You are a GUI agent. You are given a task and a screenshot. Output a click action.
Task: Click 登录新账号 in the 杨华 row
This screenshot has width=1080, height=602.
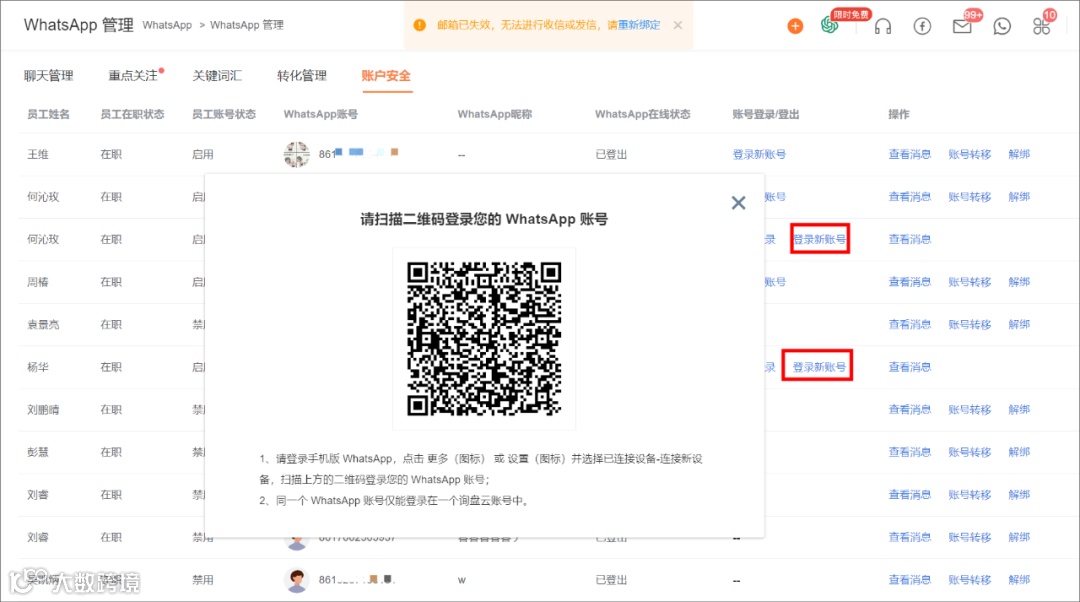pyautogui.click(x=819, y=367)
